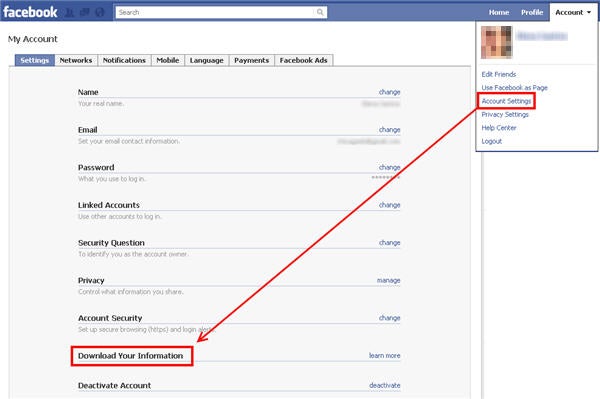
Task: Open the Facebook Ads tab
Action: [303, 60]
